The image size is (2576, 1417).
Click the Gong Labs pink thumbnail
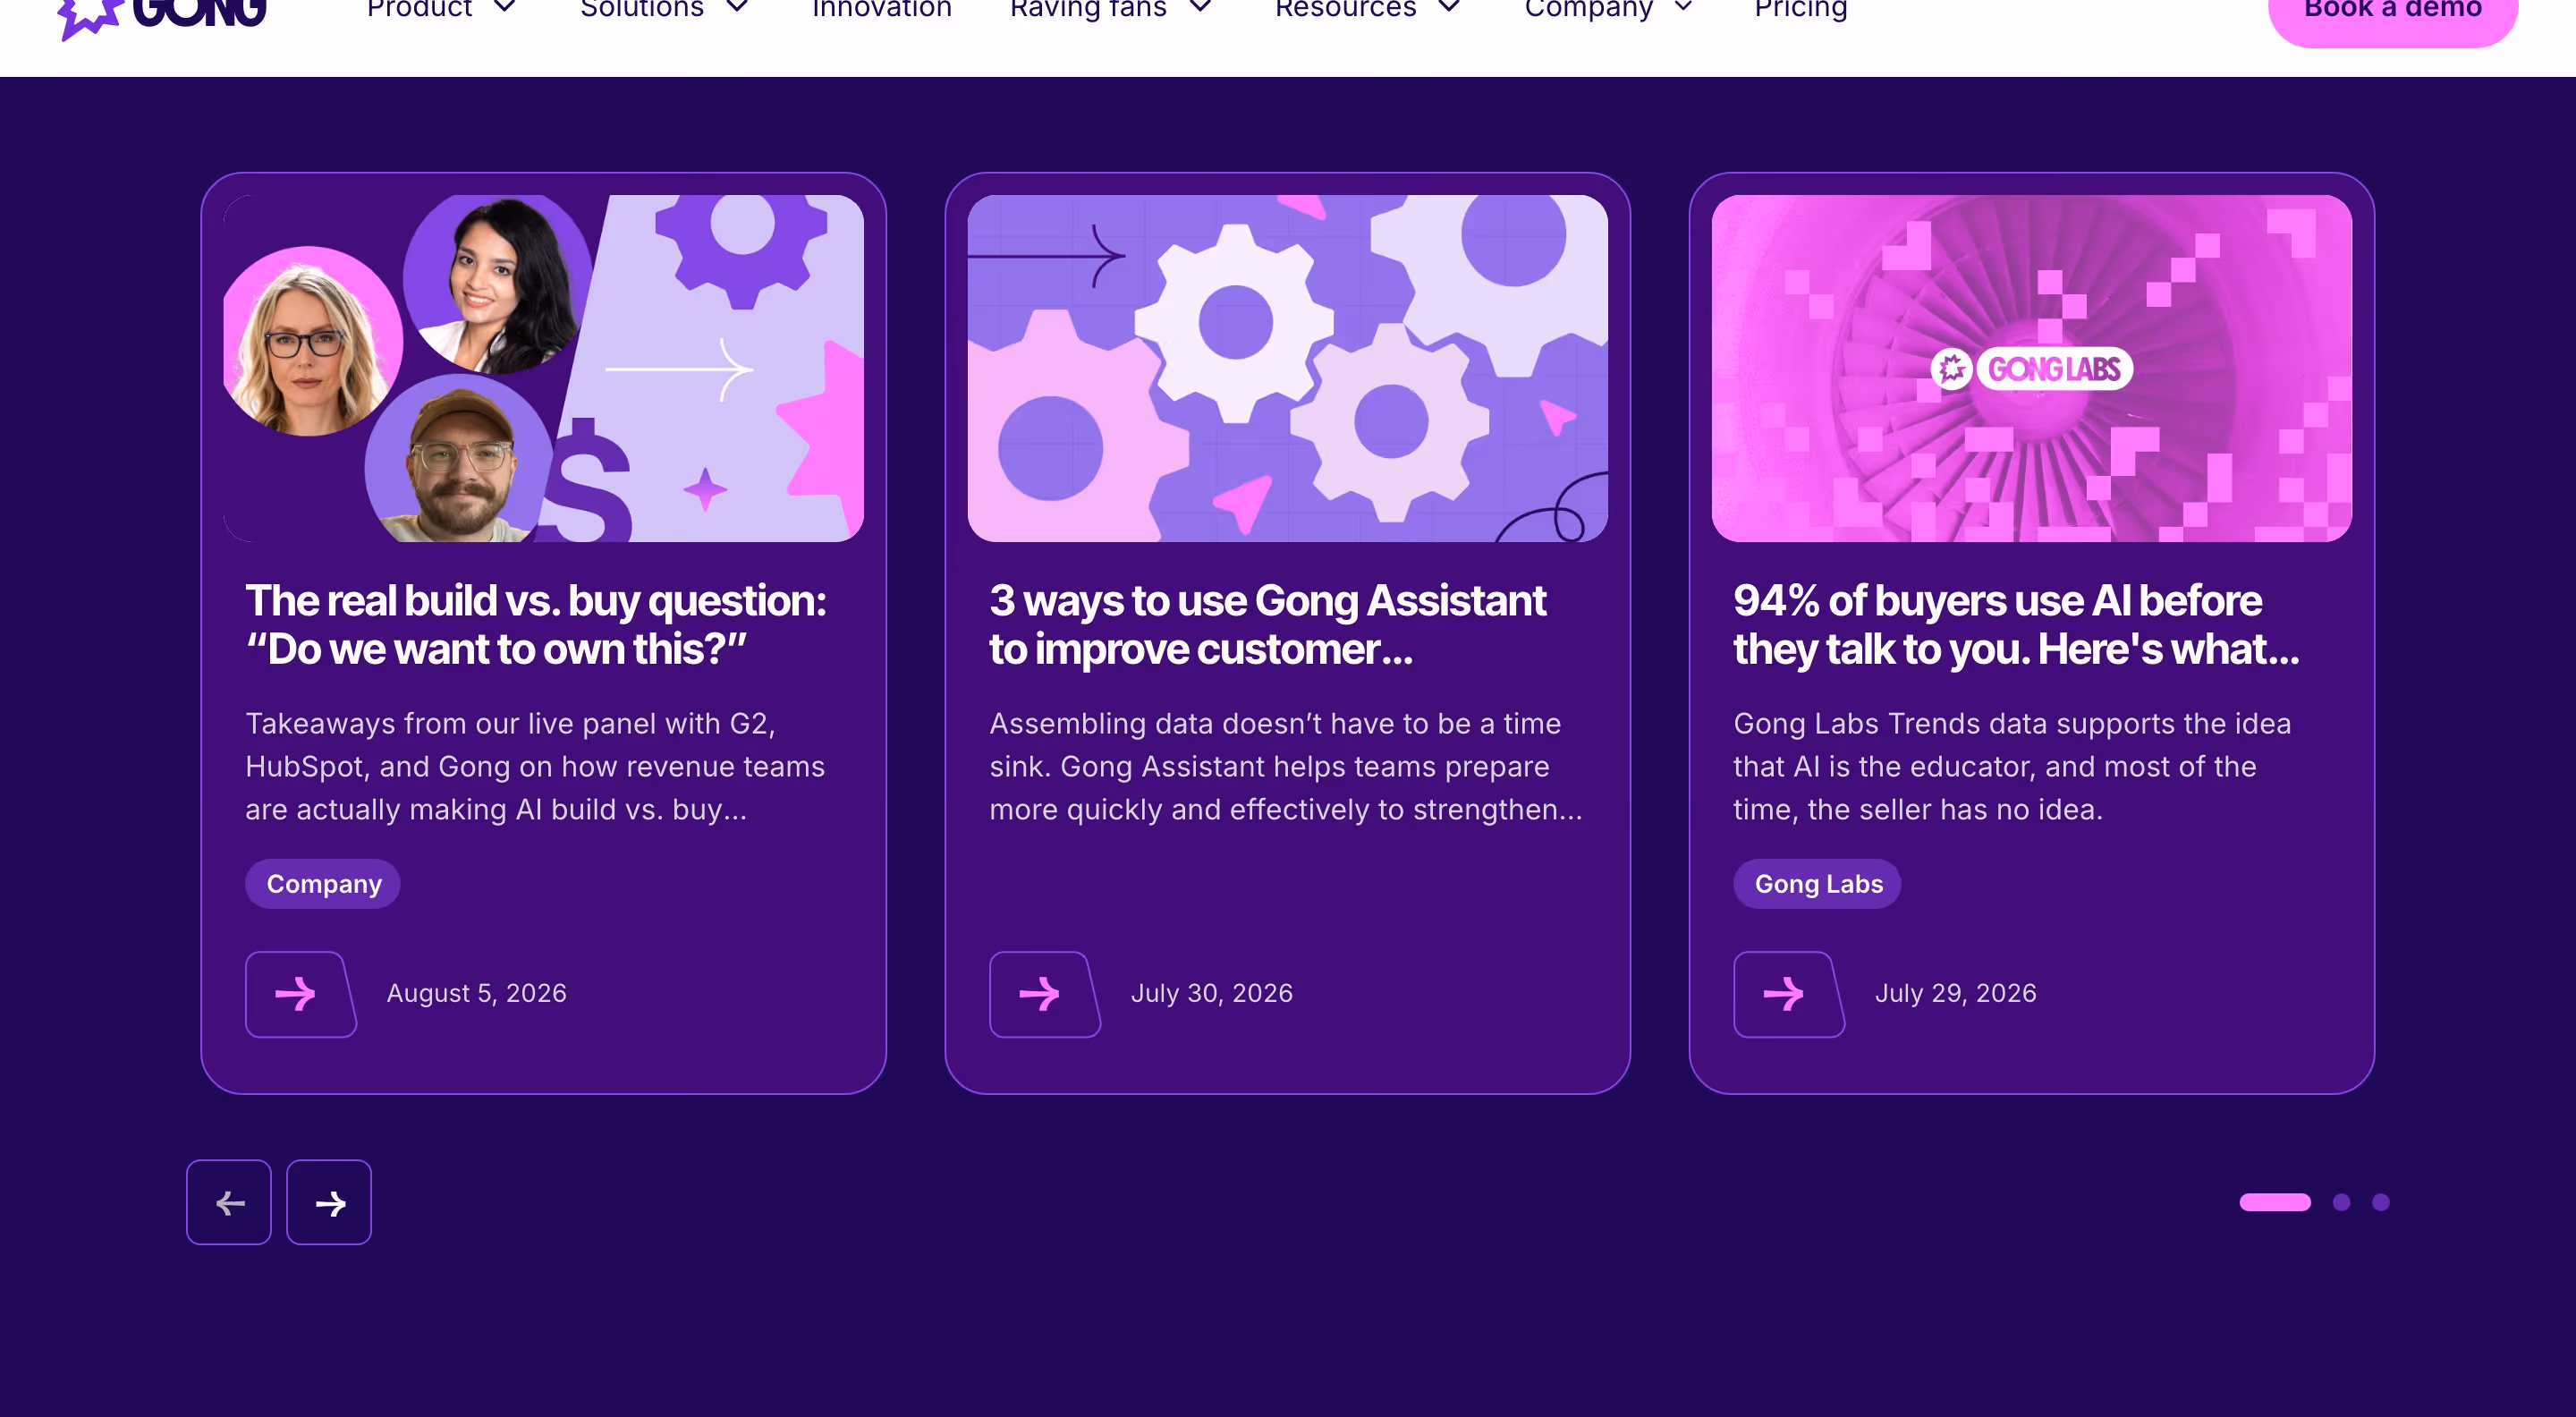pyautogui.click(x=2031, y=368)
